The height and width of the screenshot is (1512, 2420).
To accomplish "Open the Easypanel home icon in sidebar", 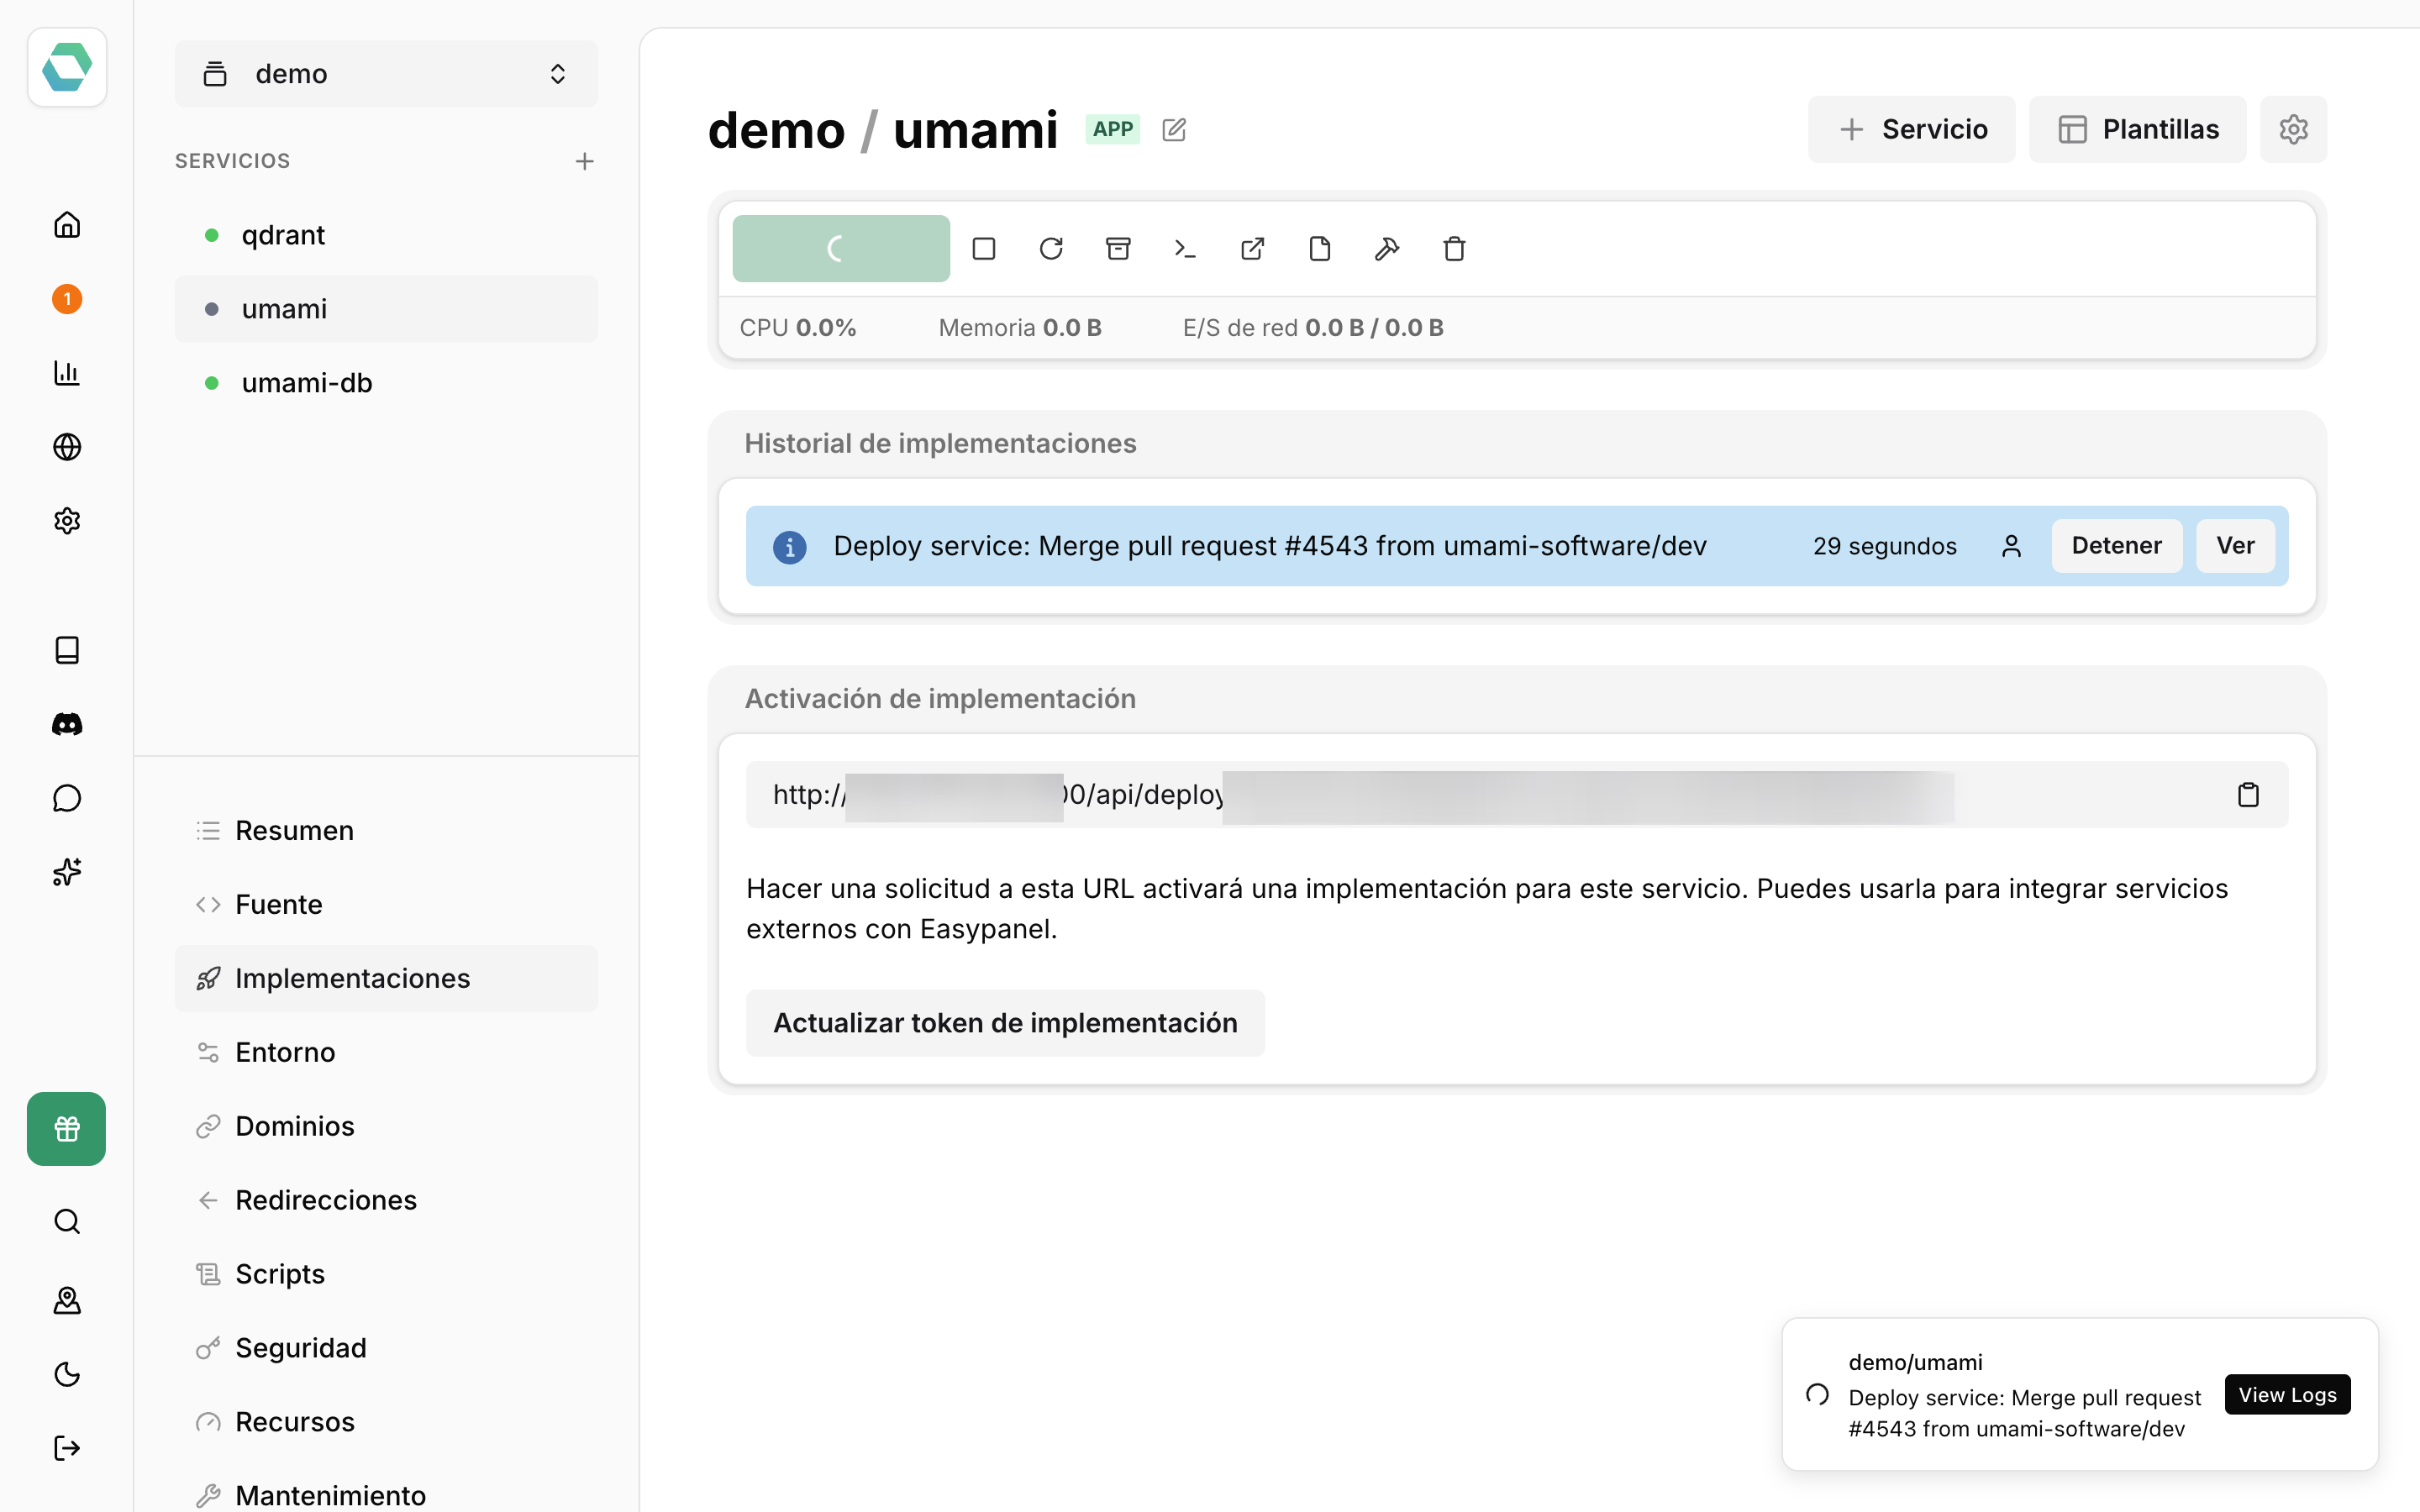I will point(67,225).
